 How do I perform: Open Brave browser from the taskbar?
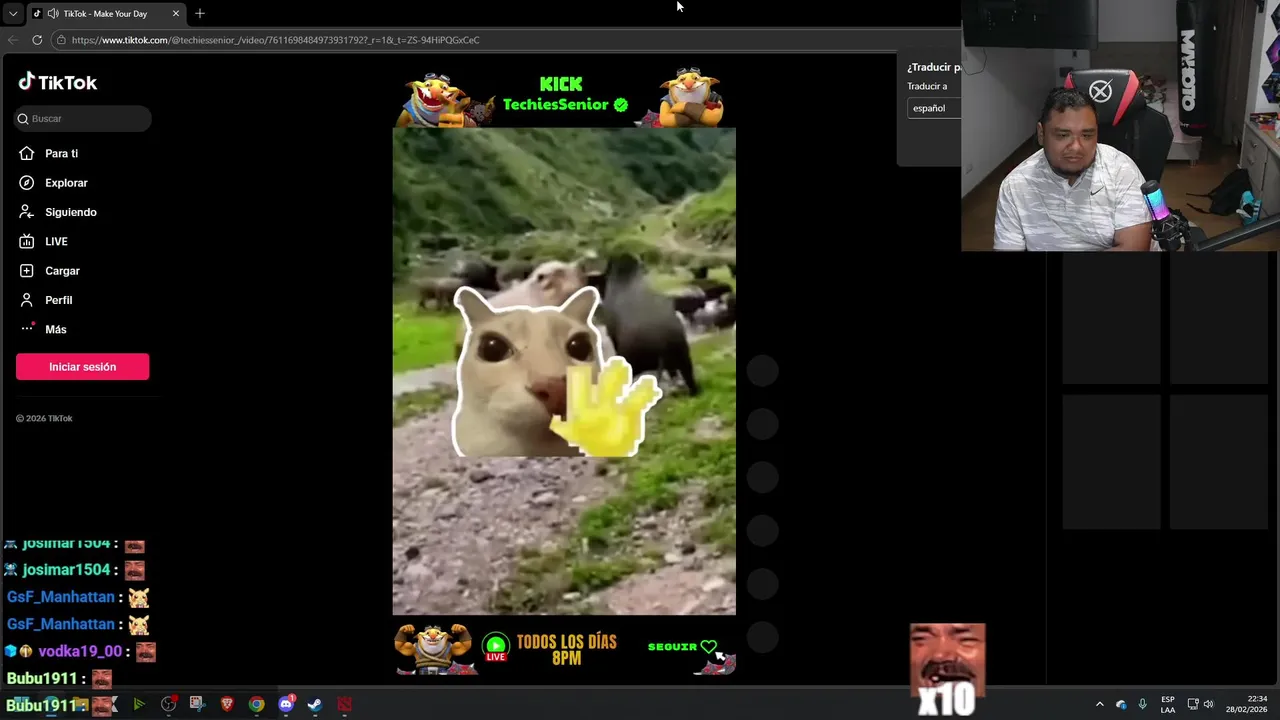coord(227,704)
